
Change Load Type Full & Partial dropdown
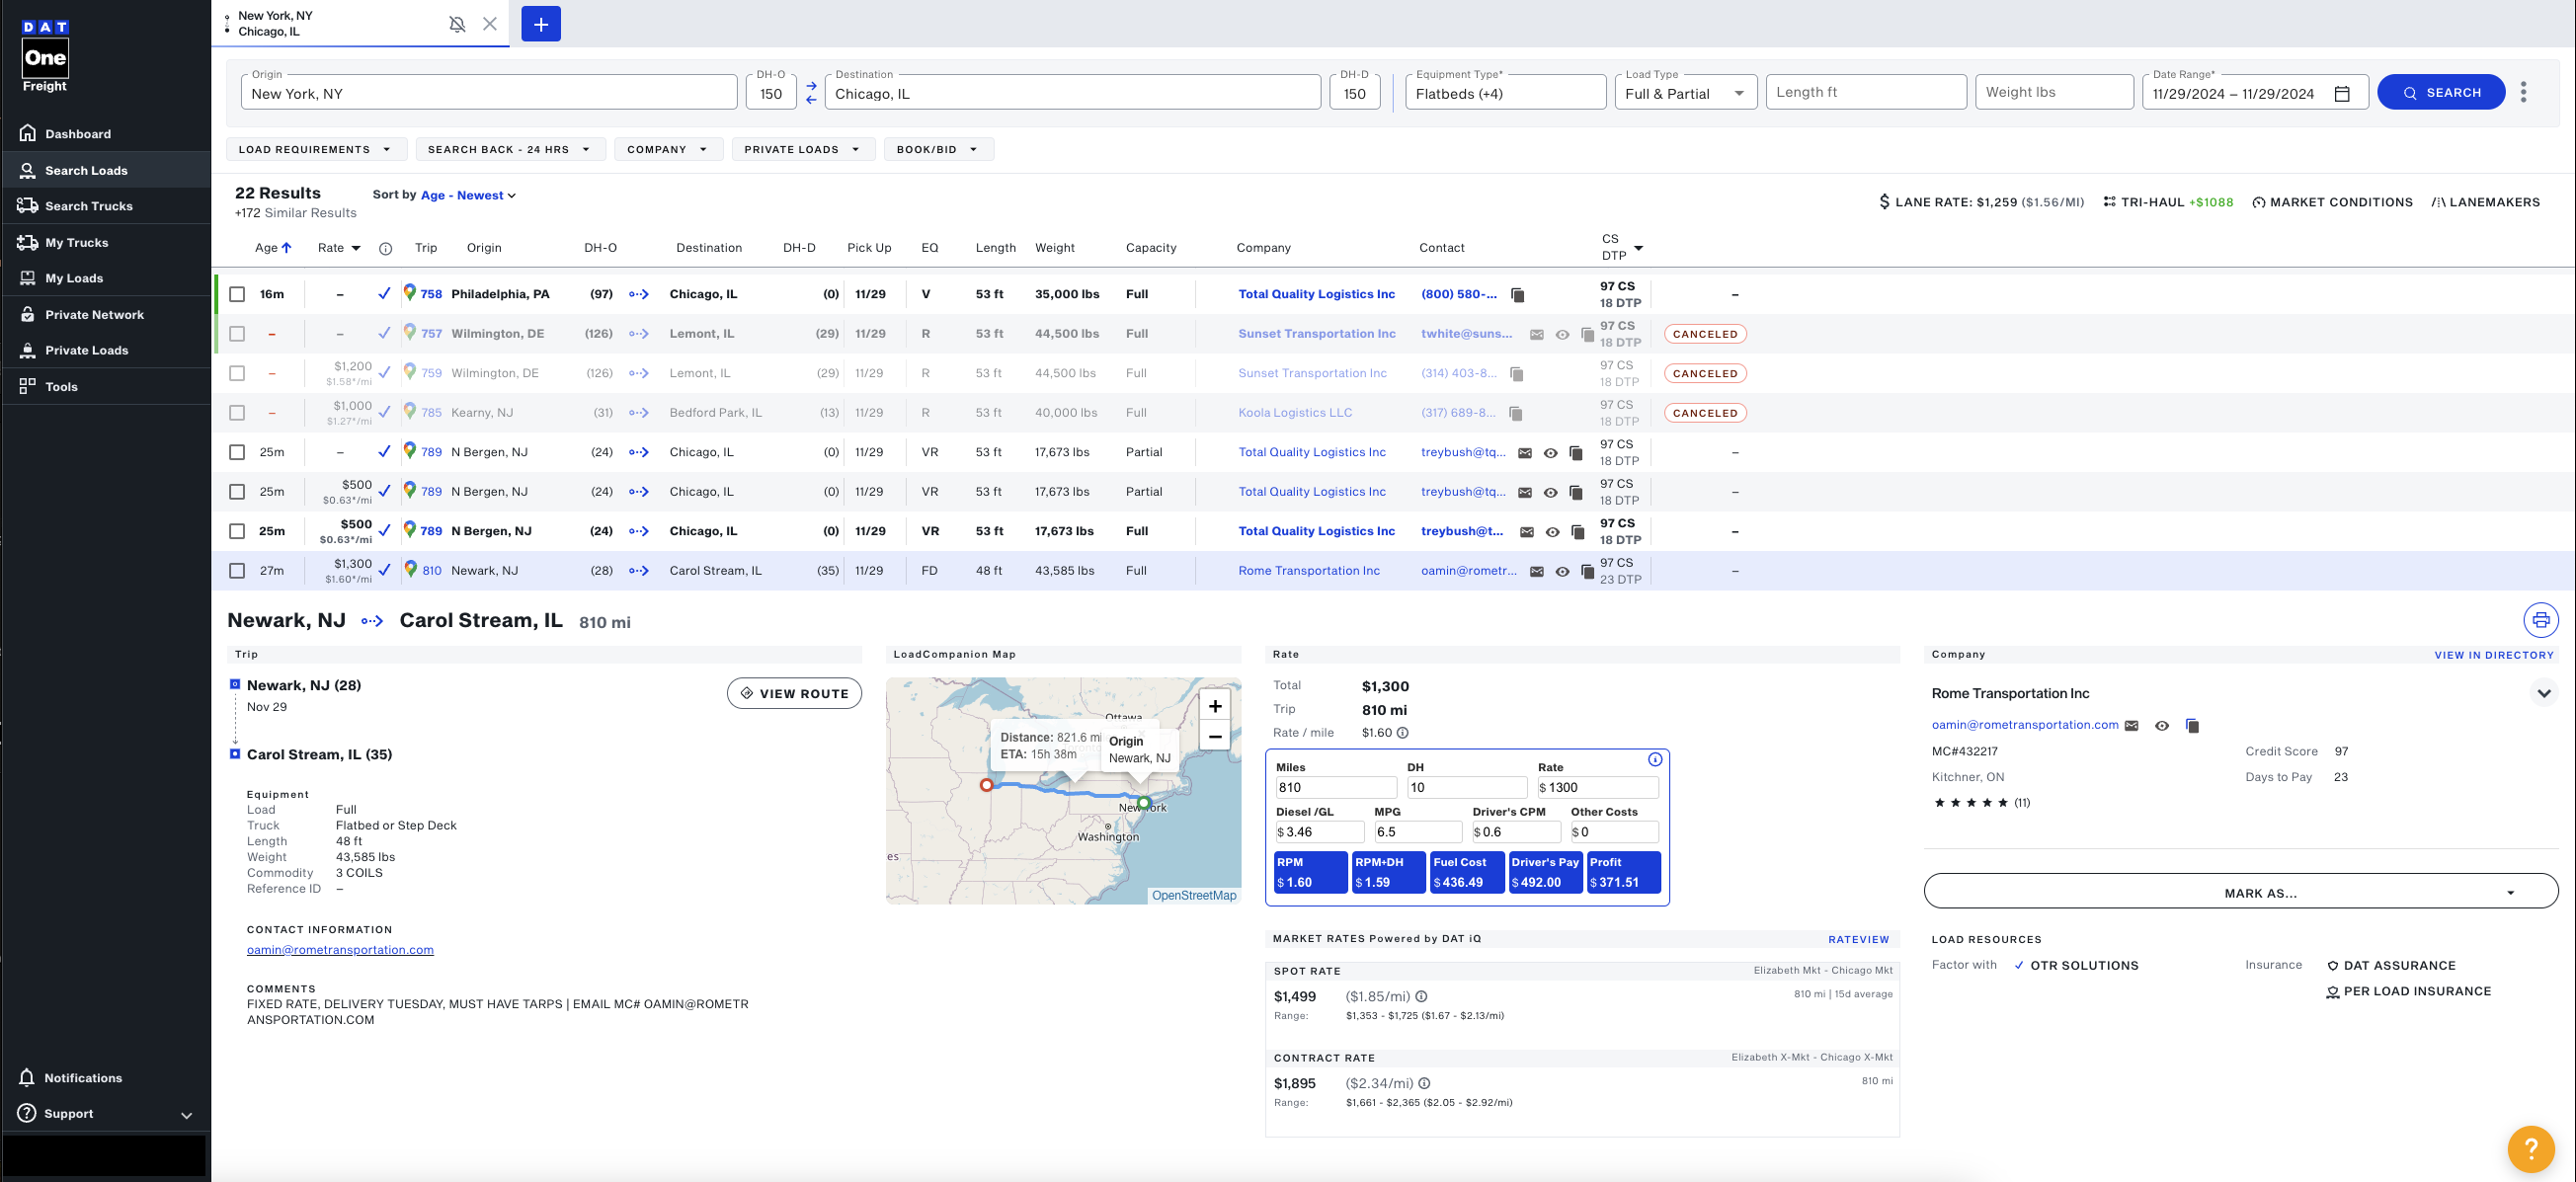[x=1686, y=93]
